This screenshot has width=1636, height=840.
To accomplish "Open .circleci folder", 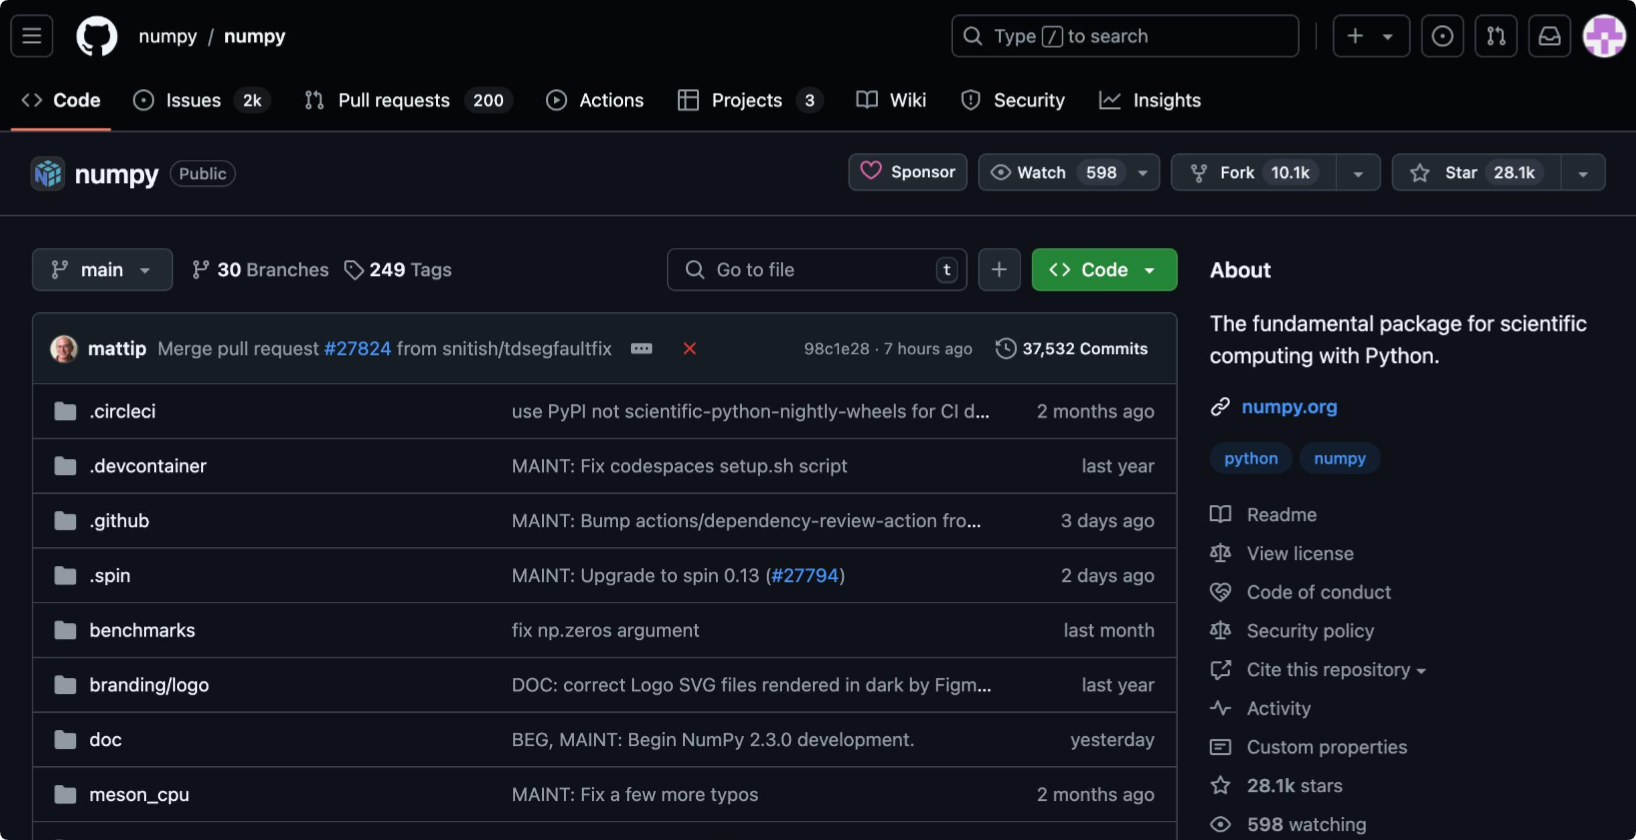I will click(122, 411).
